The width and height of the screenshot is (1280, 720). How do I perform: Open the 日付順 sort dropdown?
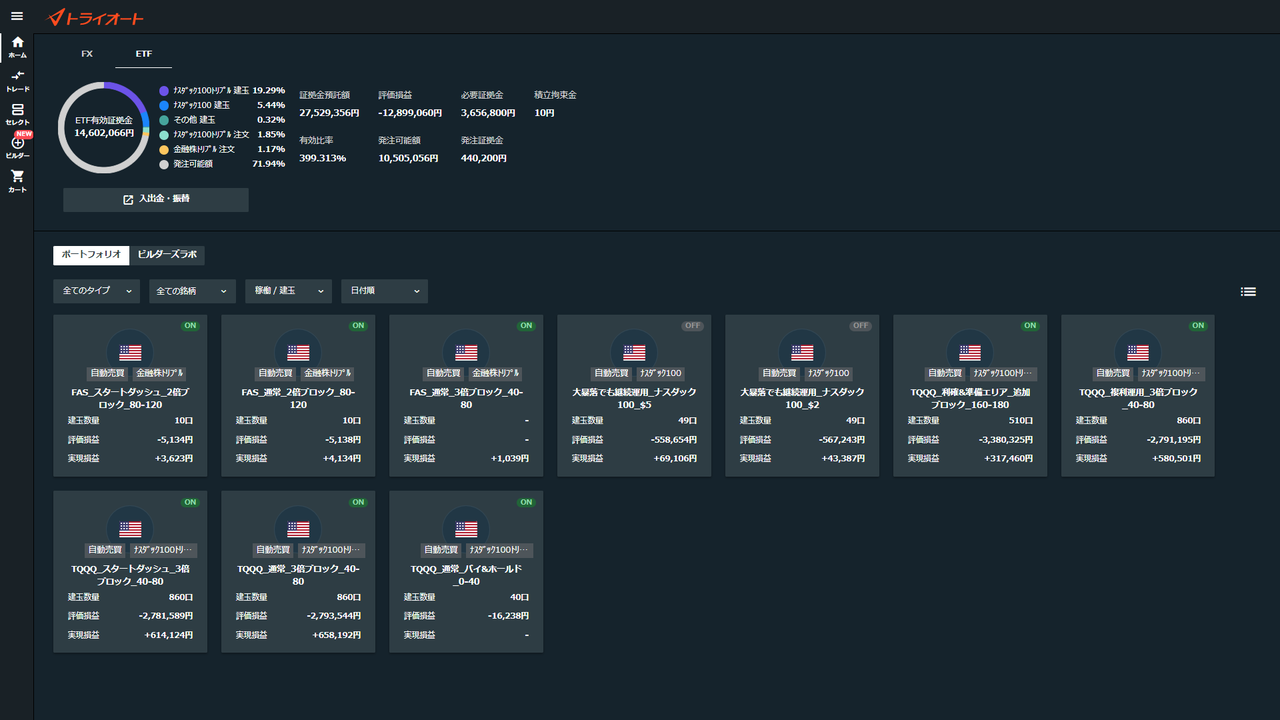coord(384,291)
